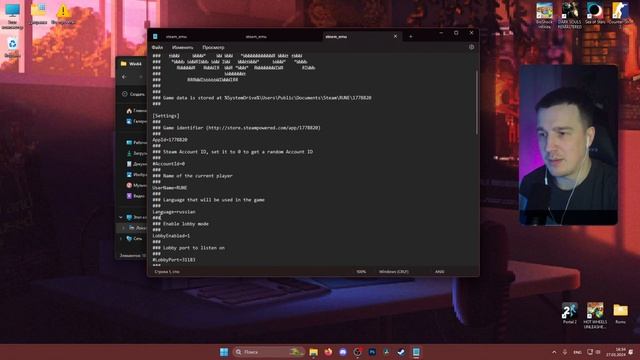
Task: Open the Просмотр menu in Notepad
Action: [213, 47]
